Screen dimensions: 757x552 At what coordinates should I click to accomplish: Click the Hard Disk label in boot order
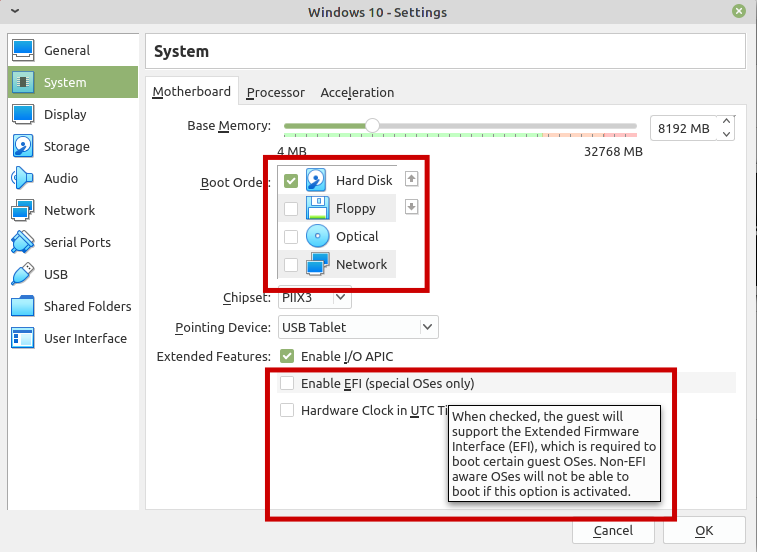(364, 180)
